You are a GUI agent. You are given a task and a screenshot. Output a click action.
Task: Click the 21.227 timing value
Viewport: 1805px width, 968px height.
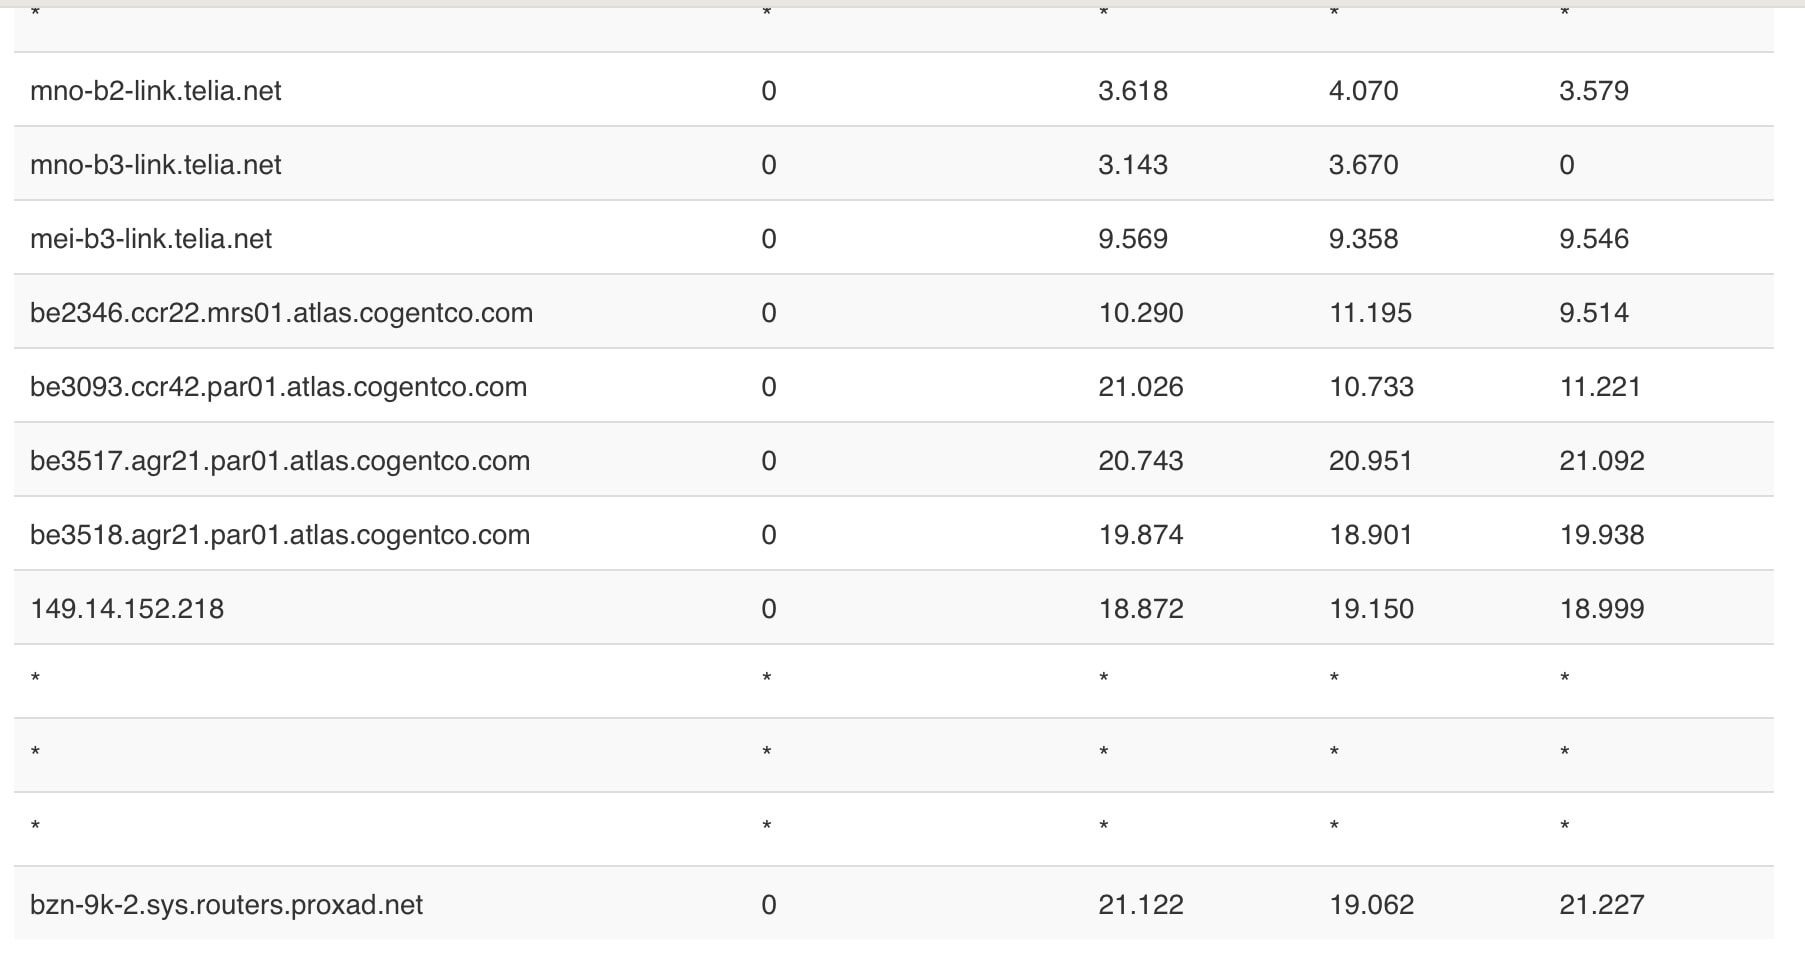1601,905
